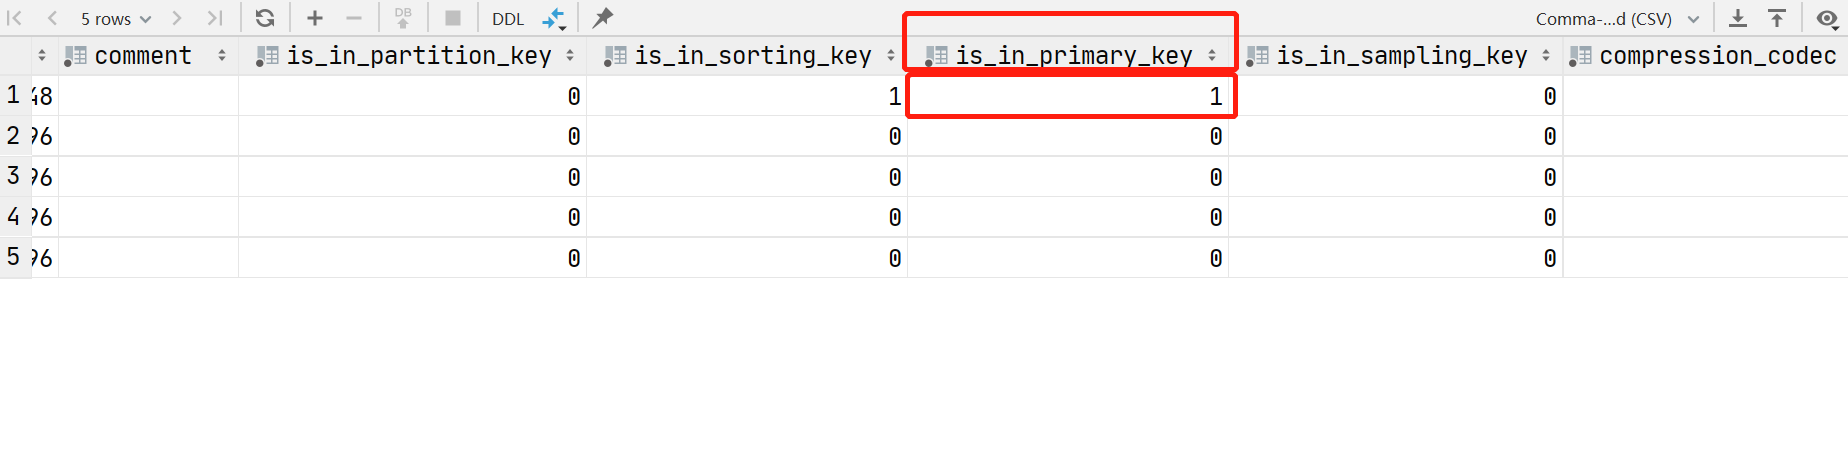
Task: Click the is_in_sorting_key column header
Action: pyautogui.click(x=752, y=56)
